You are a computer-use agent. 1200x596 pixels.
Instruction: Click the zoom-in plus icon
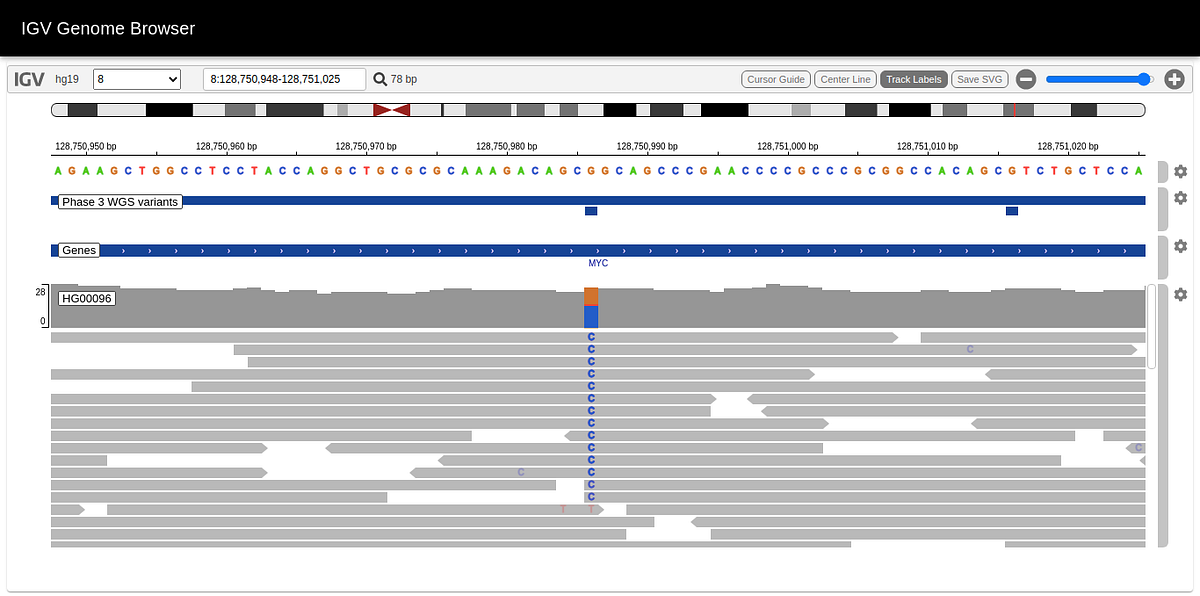pos(1174,78)
